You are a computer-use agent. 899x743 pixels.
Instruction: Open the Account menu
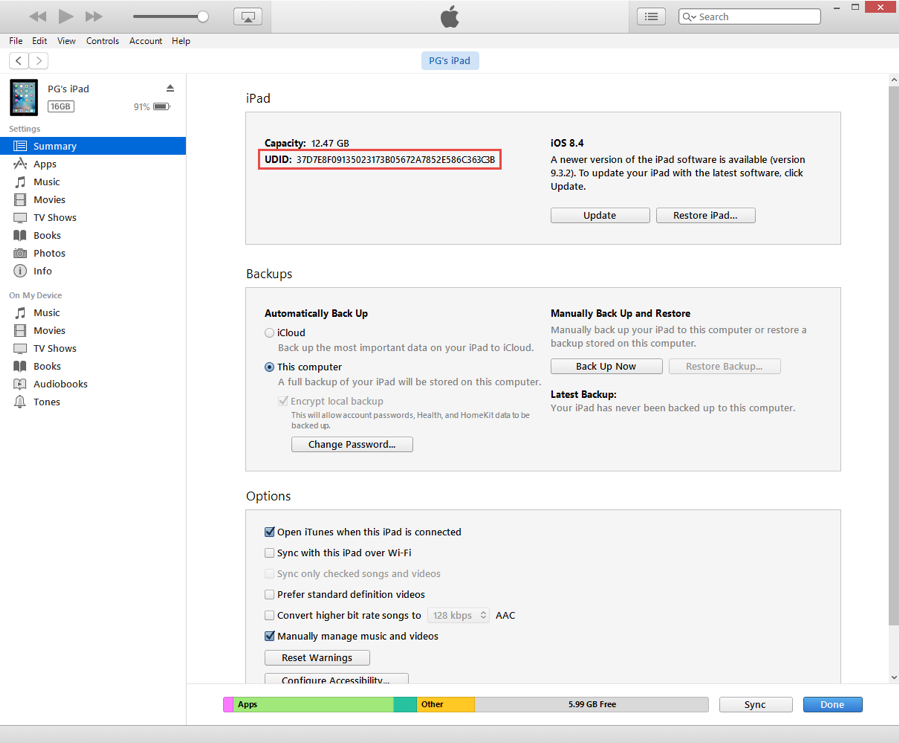pos(145,41)
